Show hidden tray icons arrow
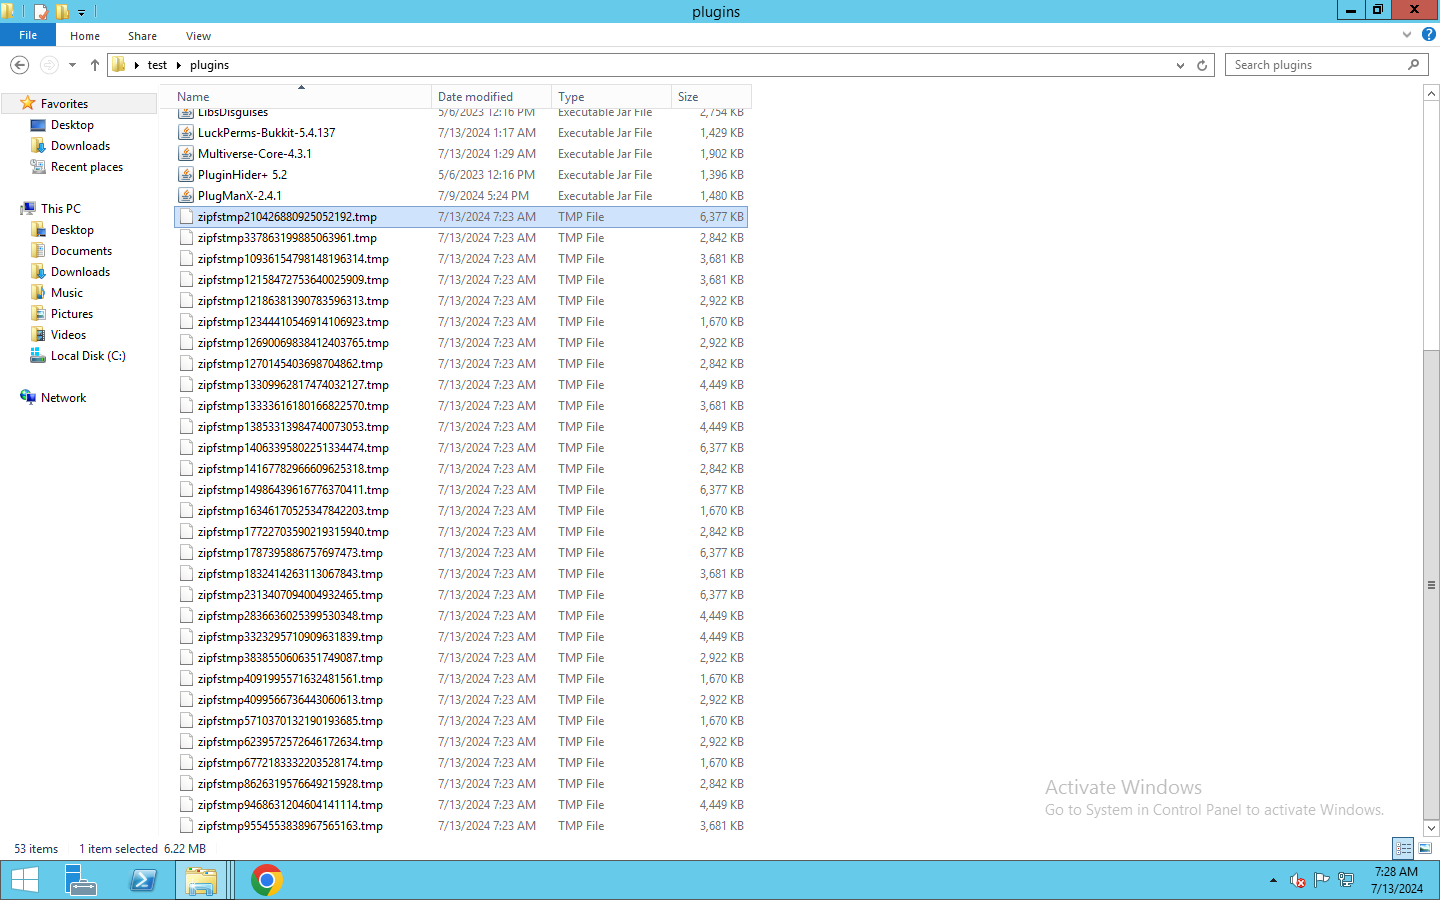This screenshot has height=900, width=1440. [x=1273, y=880]
